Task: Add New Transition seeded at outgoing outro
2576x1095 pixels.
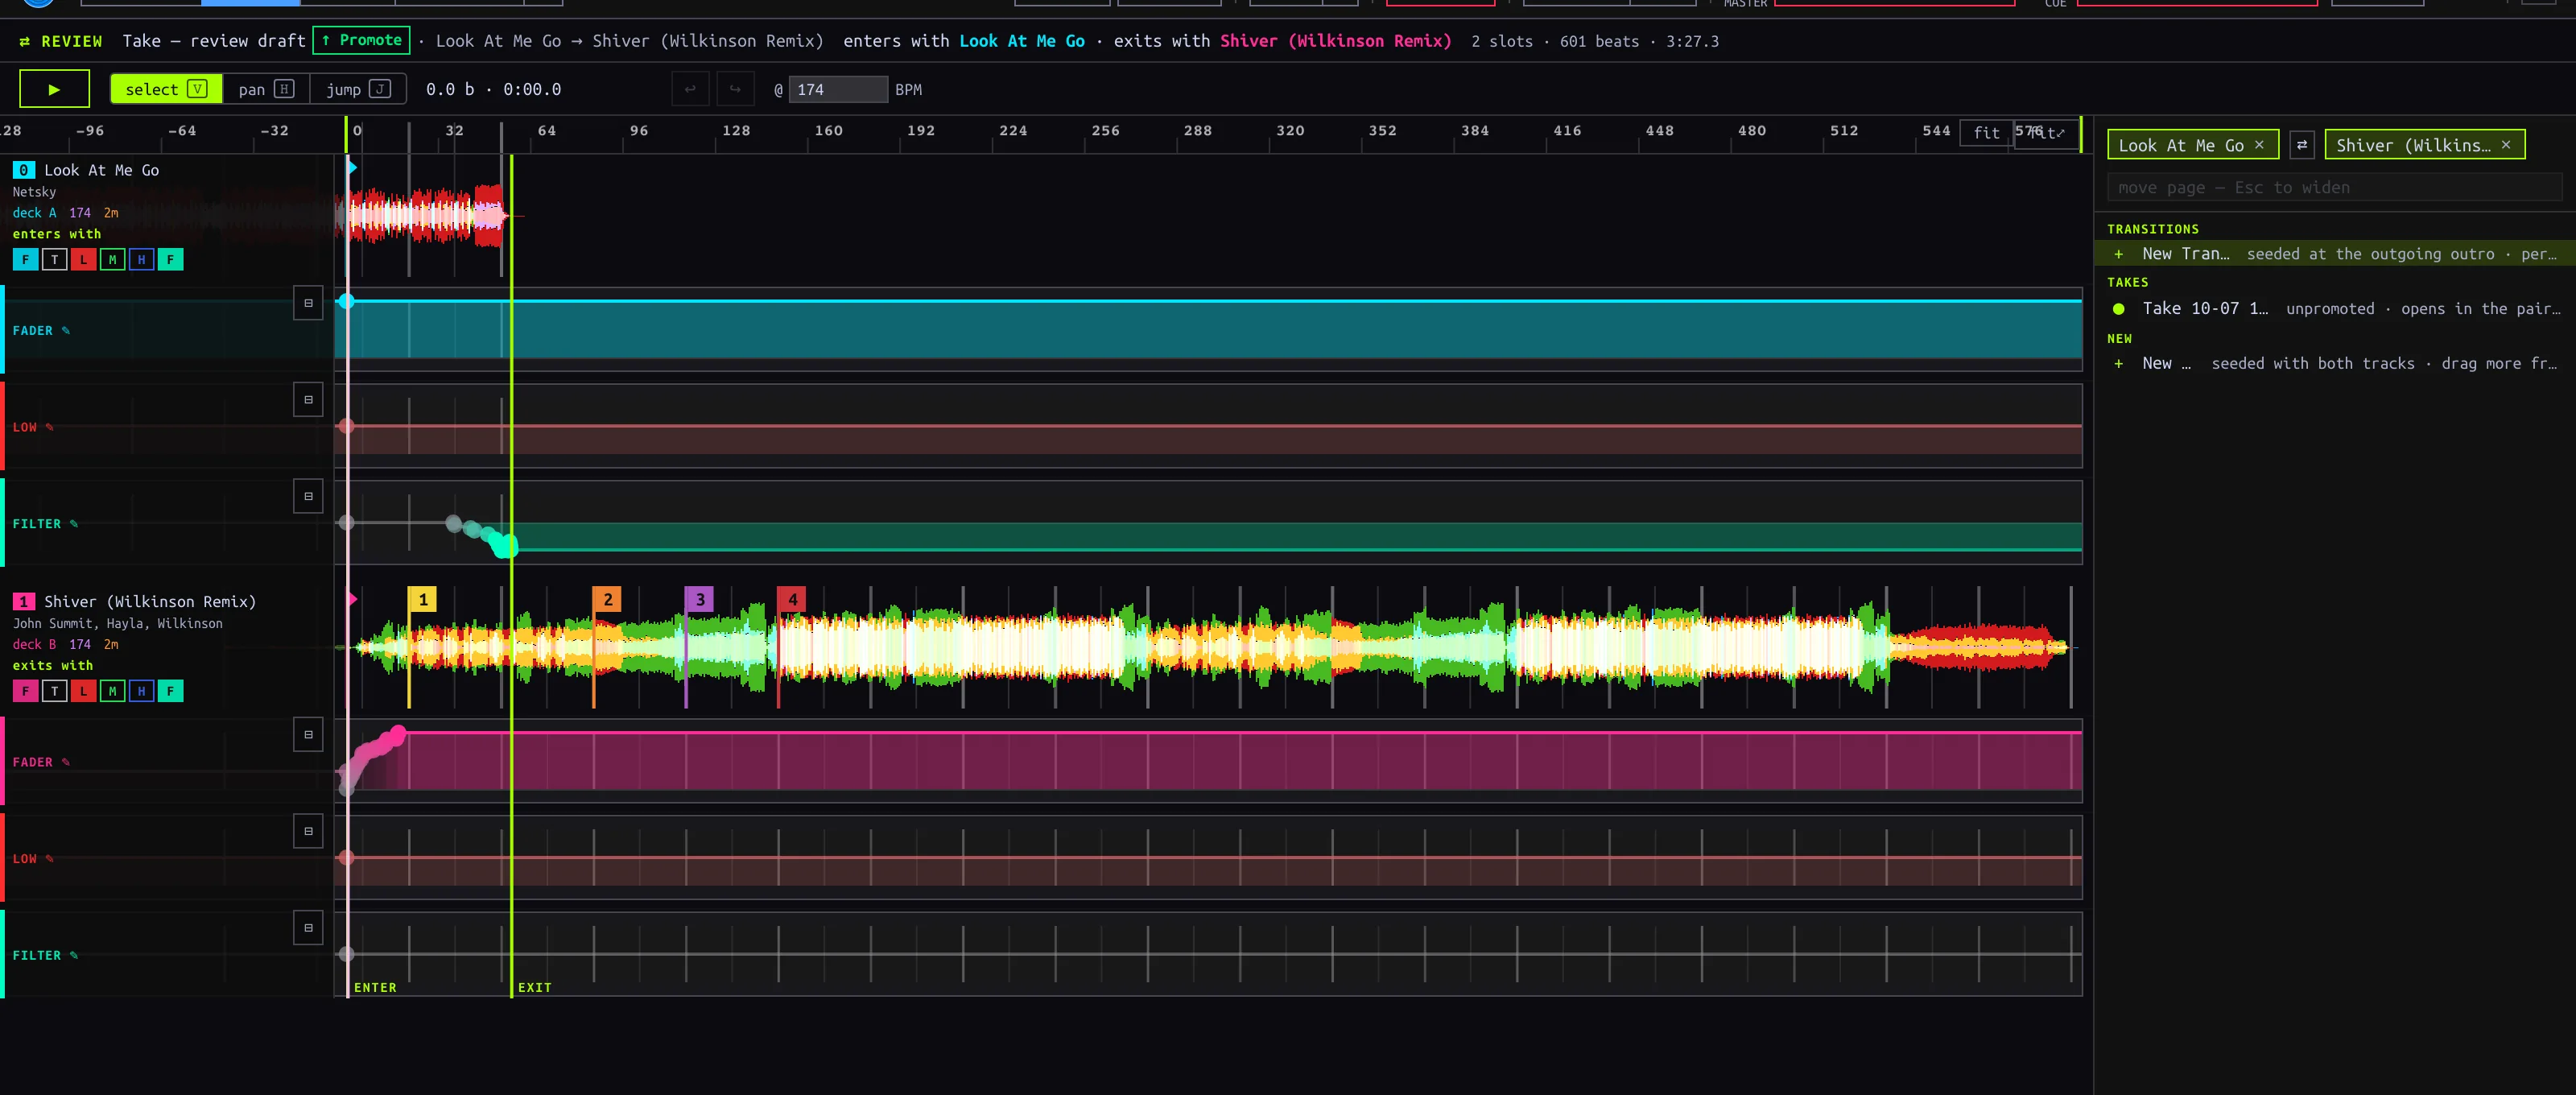Action: tap(2334, 254)
